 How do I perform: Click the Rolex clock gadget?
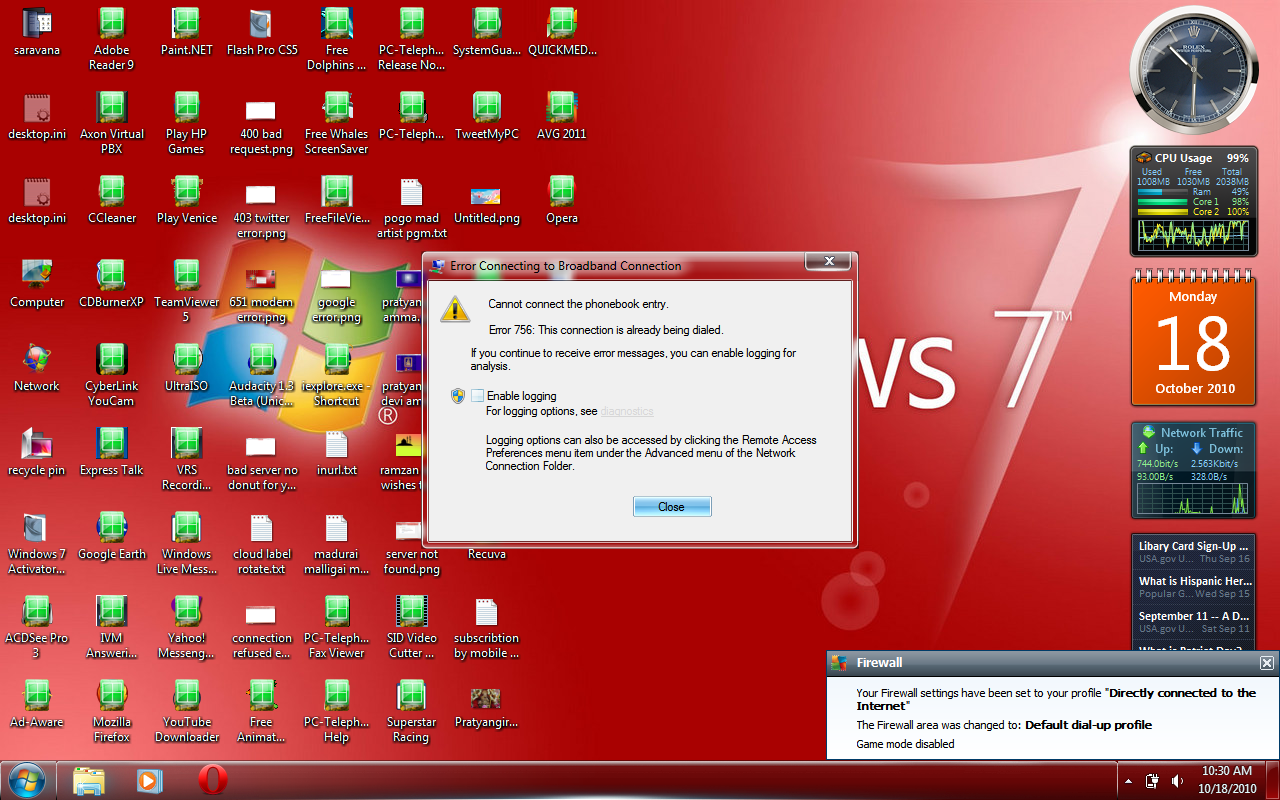[x=1194, y=68]
